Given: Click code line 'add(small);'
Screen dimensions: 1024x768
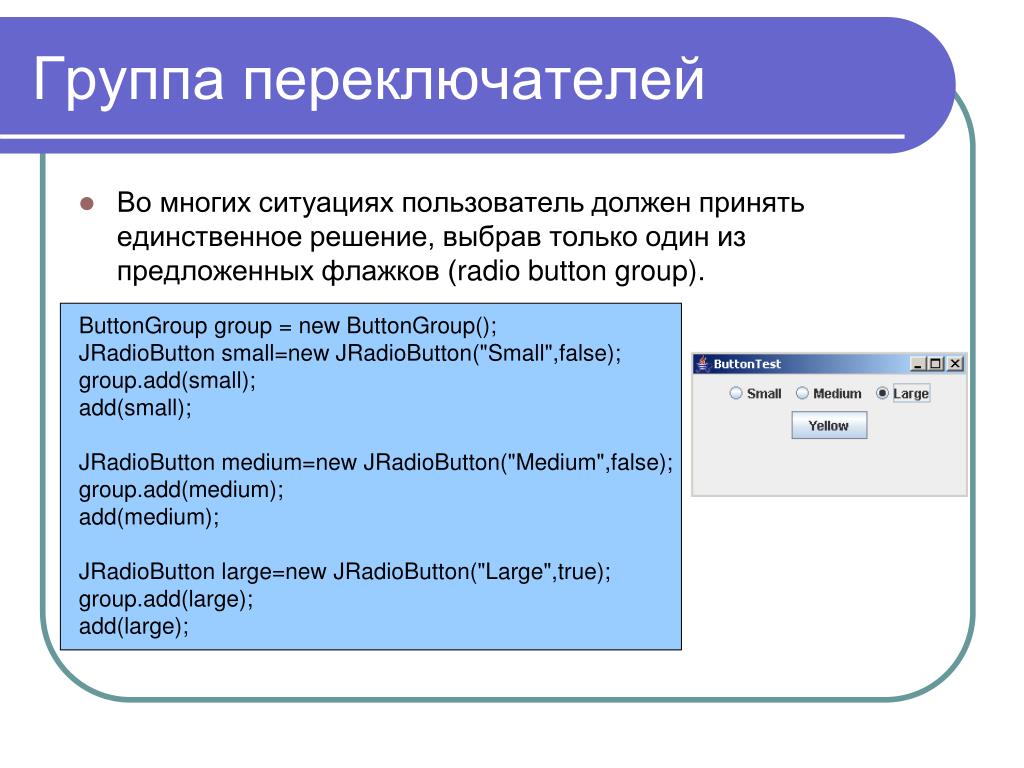Looking at the screenshot, I should pos(135,408).
